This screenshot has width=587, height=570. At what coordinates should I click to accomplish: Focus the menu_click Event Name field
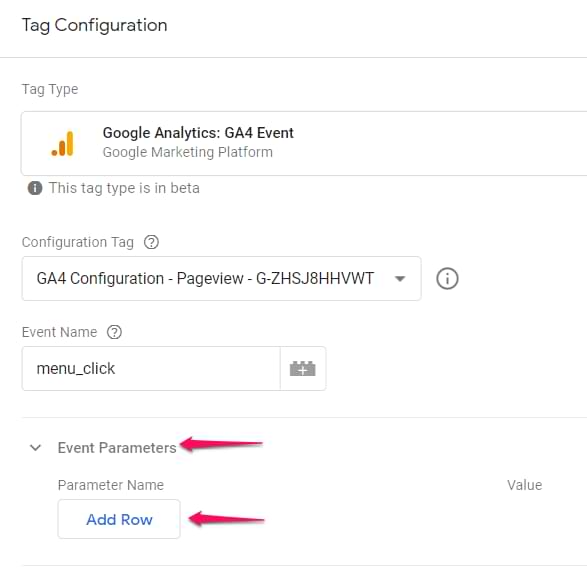pos(151,369)
